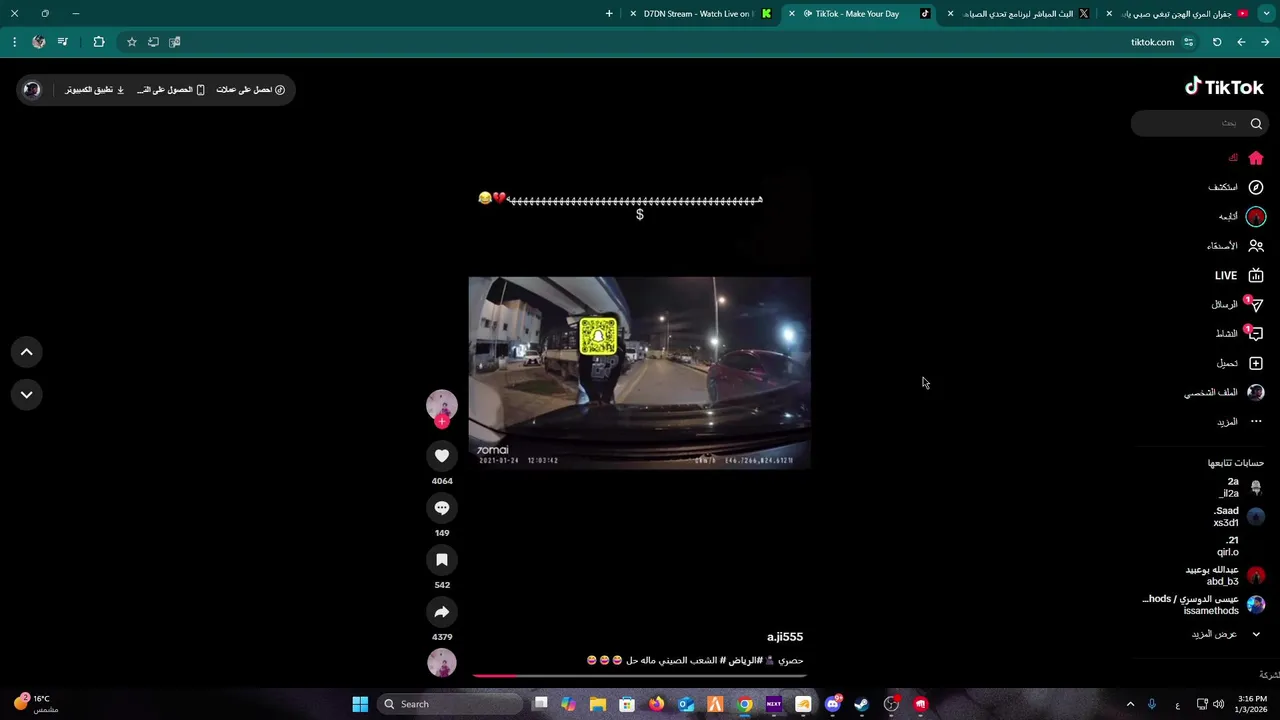Screen dimensions: 1280x720
Task: Open the LIVE section
Action: (x=1239, y=275)
